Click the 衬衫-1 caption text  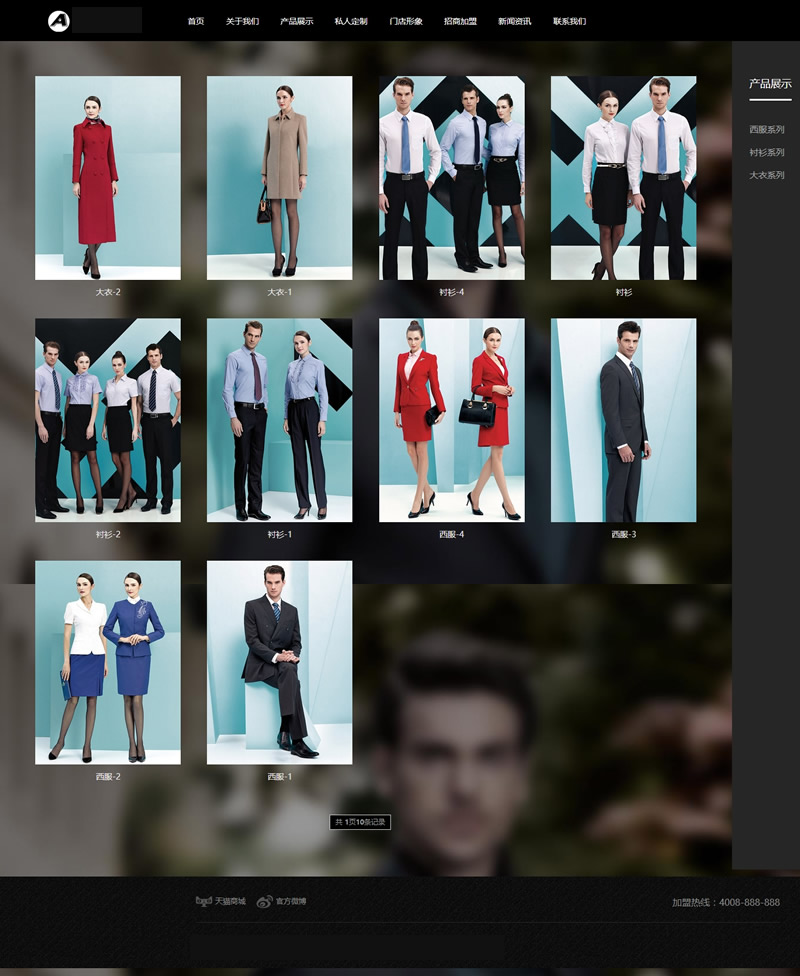[x=280, y=534]
